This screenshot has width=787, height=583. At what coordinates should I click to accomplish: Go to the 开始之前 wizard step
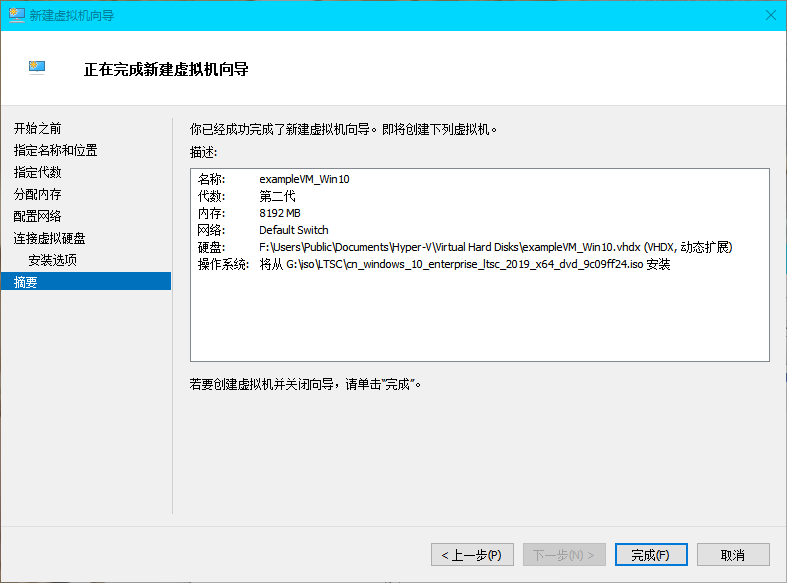pyautogui.click(x=37, y=128)
